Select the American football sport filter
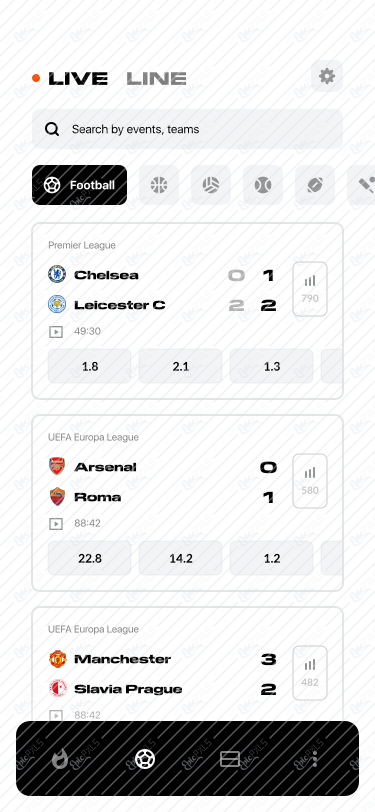The width and height of the screenshot is (375, 812). coord(315,185)
